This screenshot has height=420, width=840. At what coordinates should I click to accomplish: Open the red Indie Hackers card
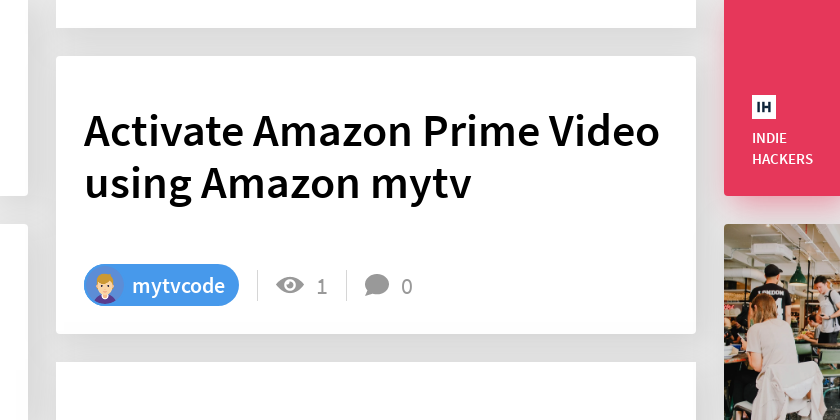point(782,98)
